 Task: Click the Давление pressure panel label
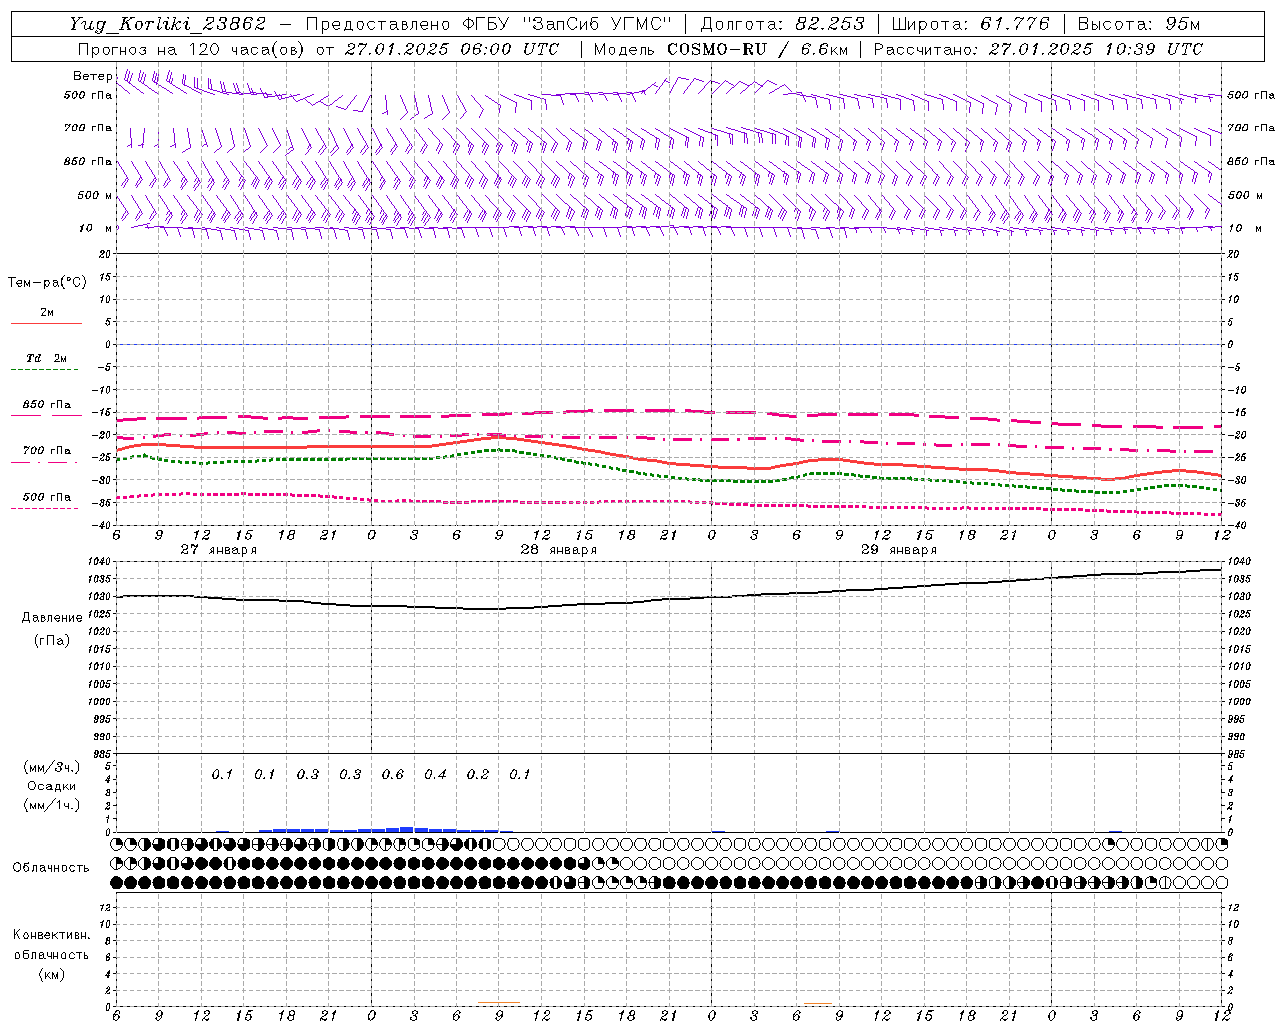click(x=52, y=618)
